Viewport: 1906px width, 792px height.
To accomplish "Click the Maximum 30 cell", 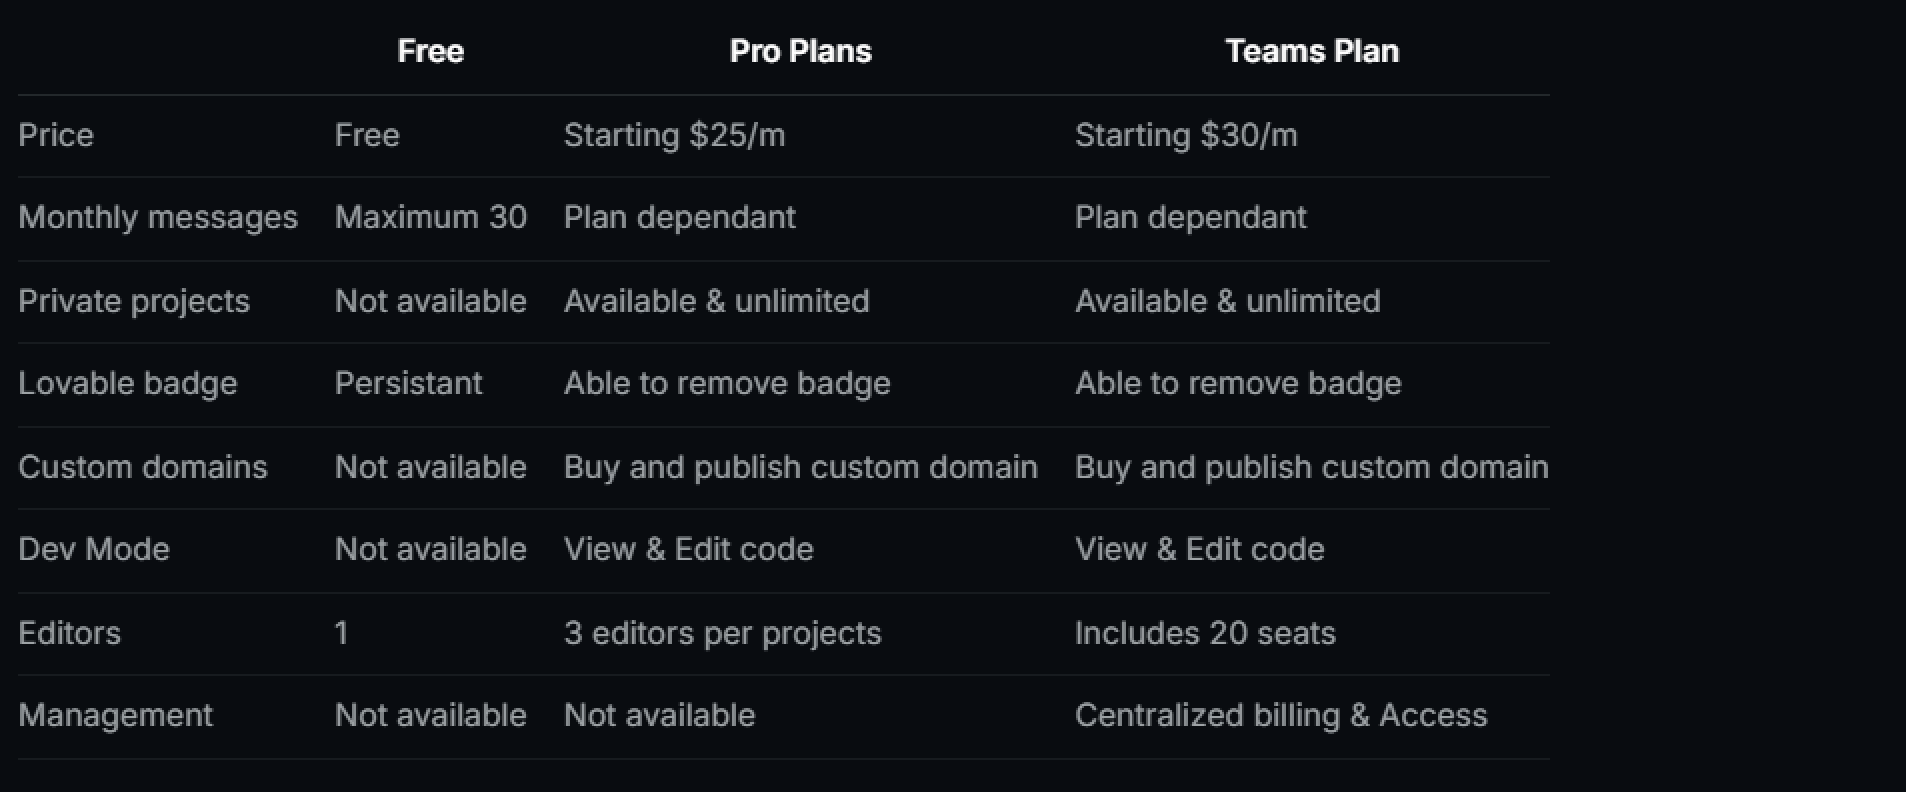I will (430, 217).
